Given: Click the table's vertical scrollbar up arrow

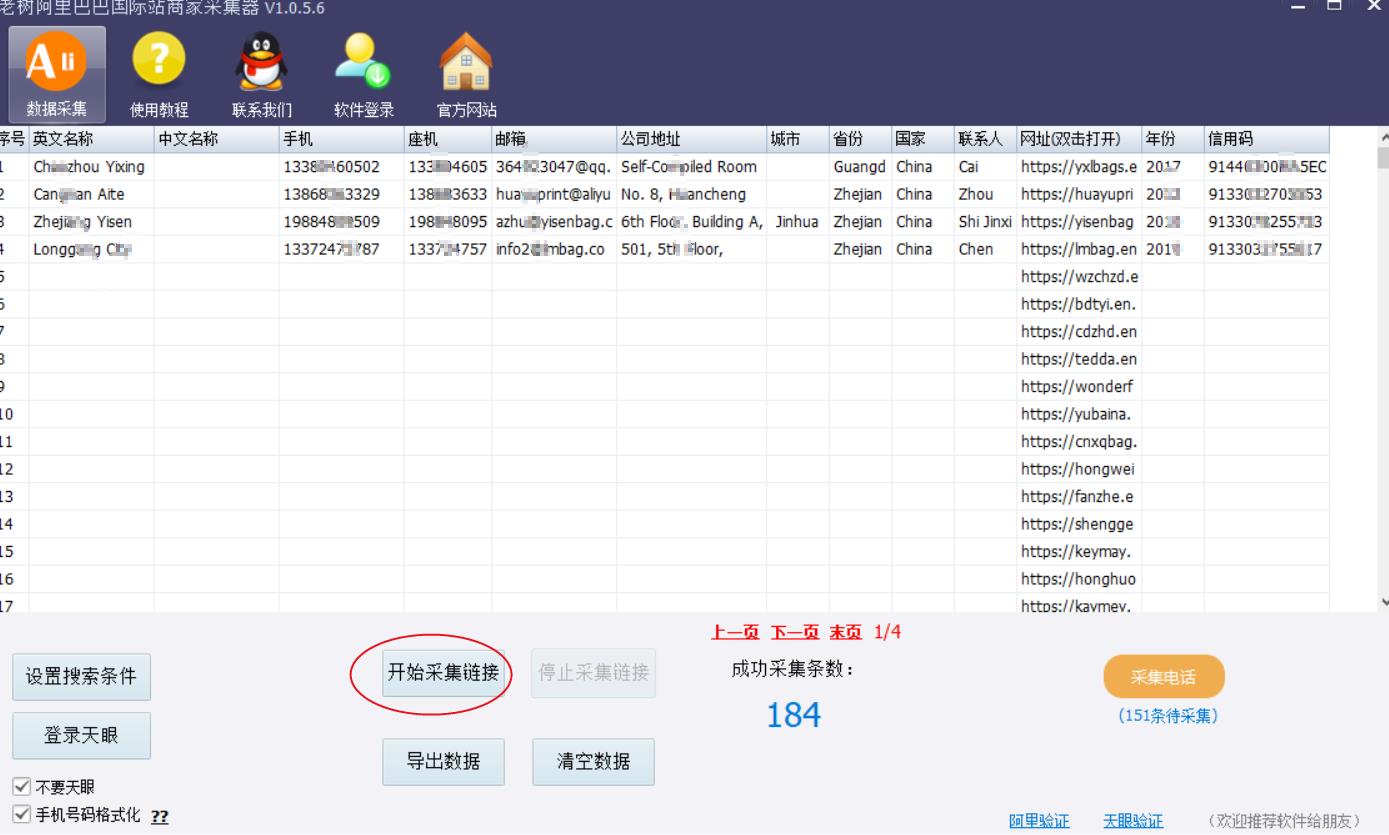Looking at the screenshot, I should pos(1383,138).
